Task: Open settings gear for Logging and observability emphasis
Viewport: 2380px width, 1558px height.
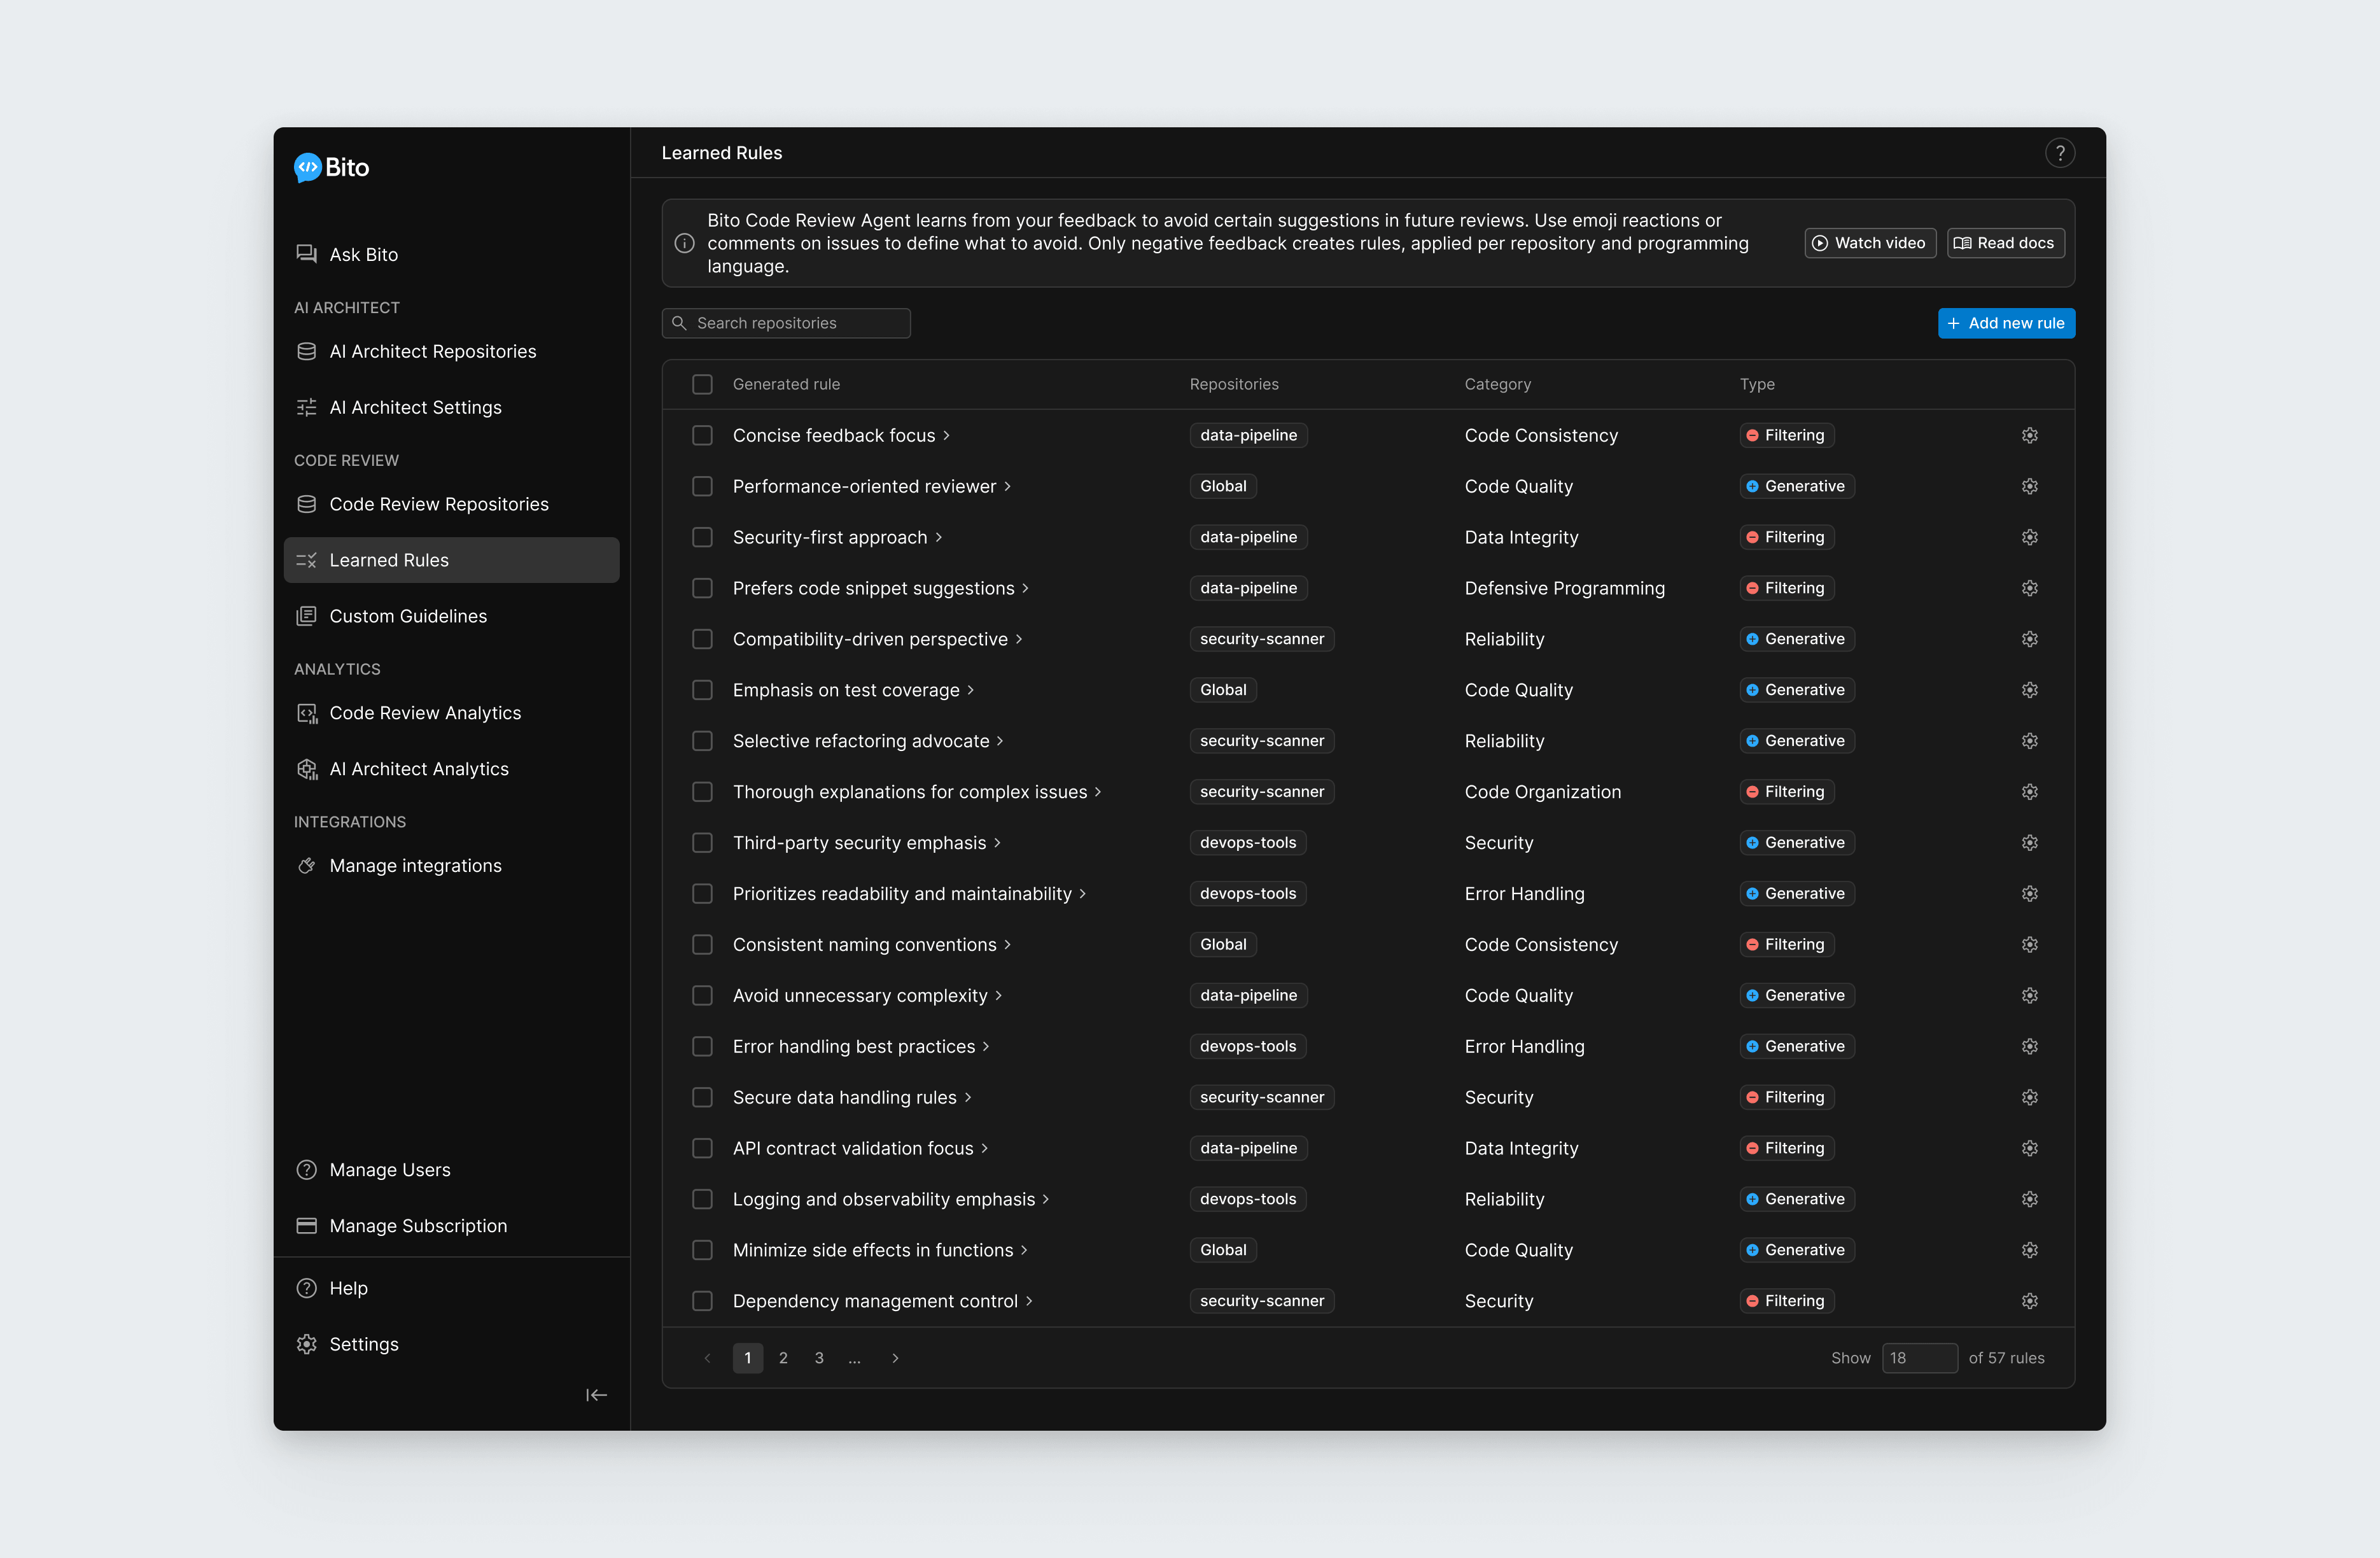Action: pos(2029,1200)
